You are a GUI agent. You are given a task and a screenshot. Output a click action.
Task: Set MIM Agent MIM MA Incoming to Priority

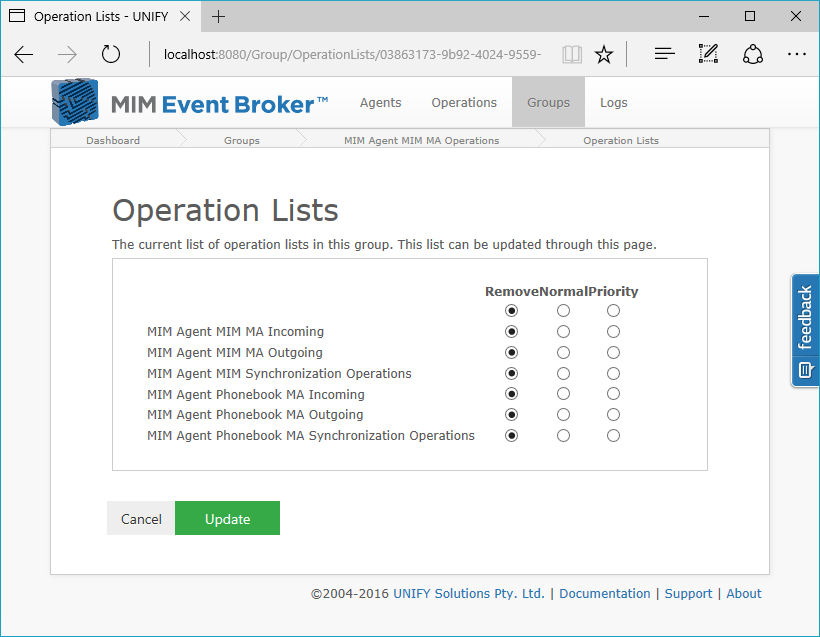point(613,332)
